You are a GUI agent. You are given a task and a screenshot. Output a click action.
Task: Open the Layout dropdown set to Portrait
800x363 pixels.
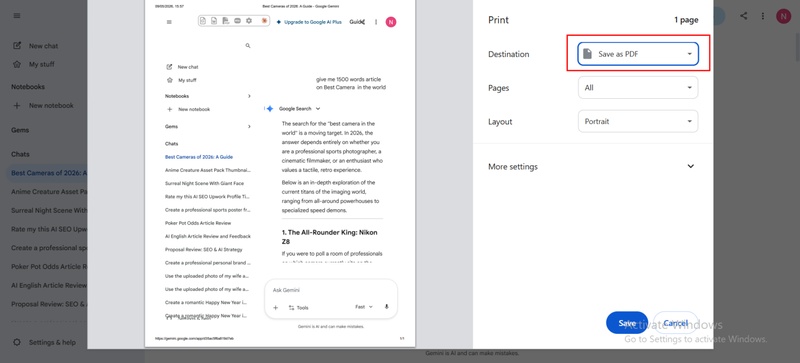point(638,122)
